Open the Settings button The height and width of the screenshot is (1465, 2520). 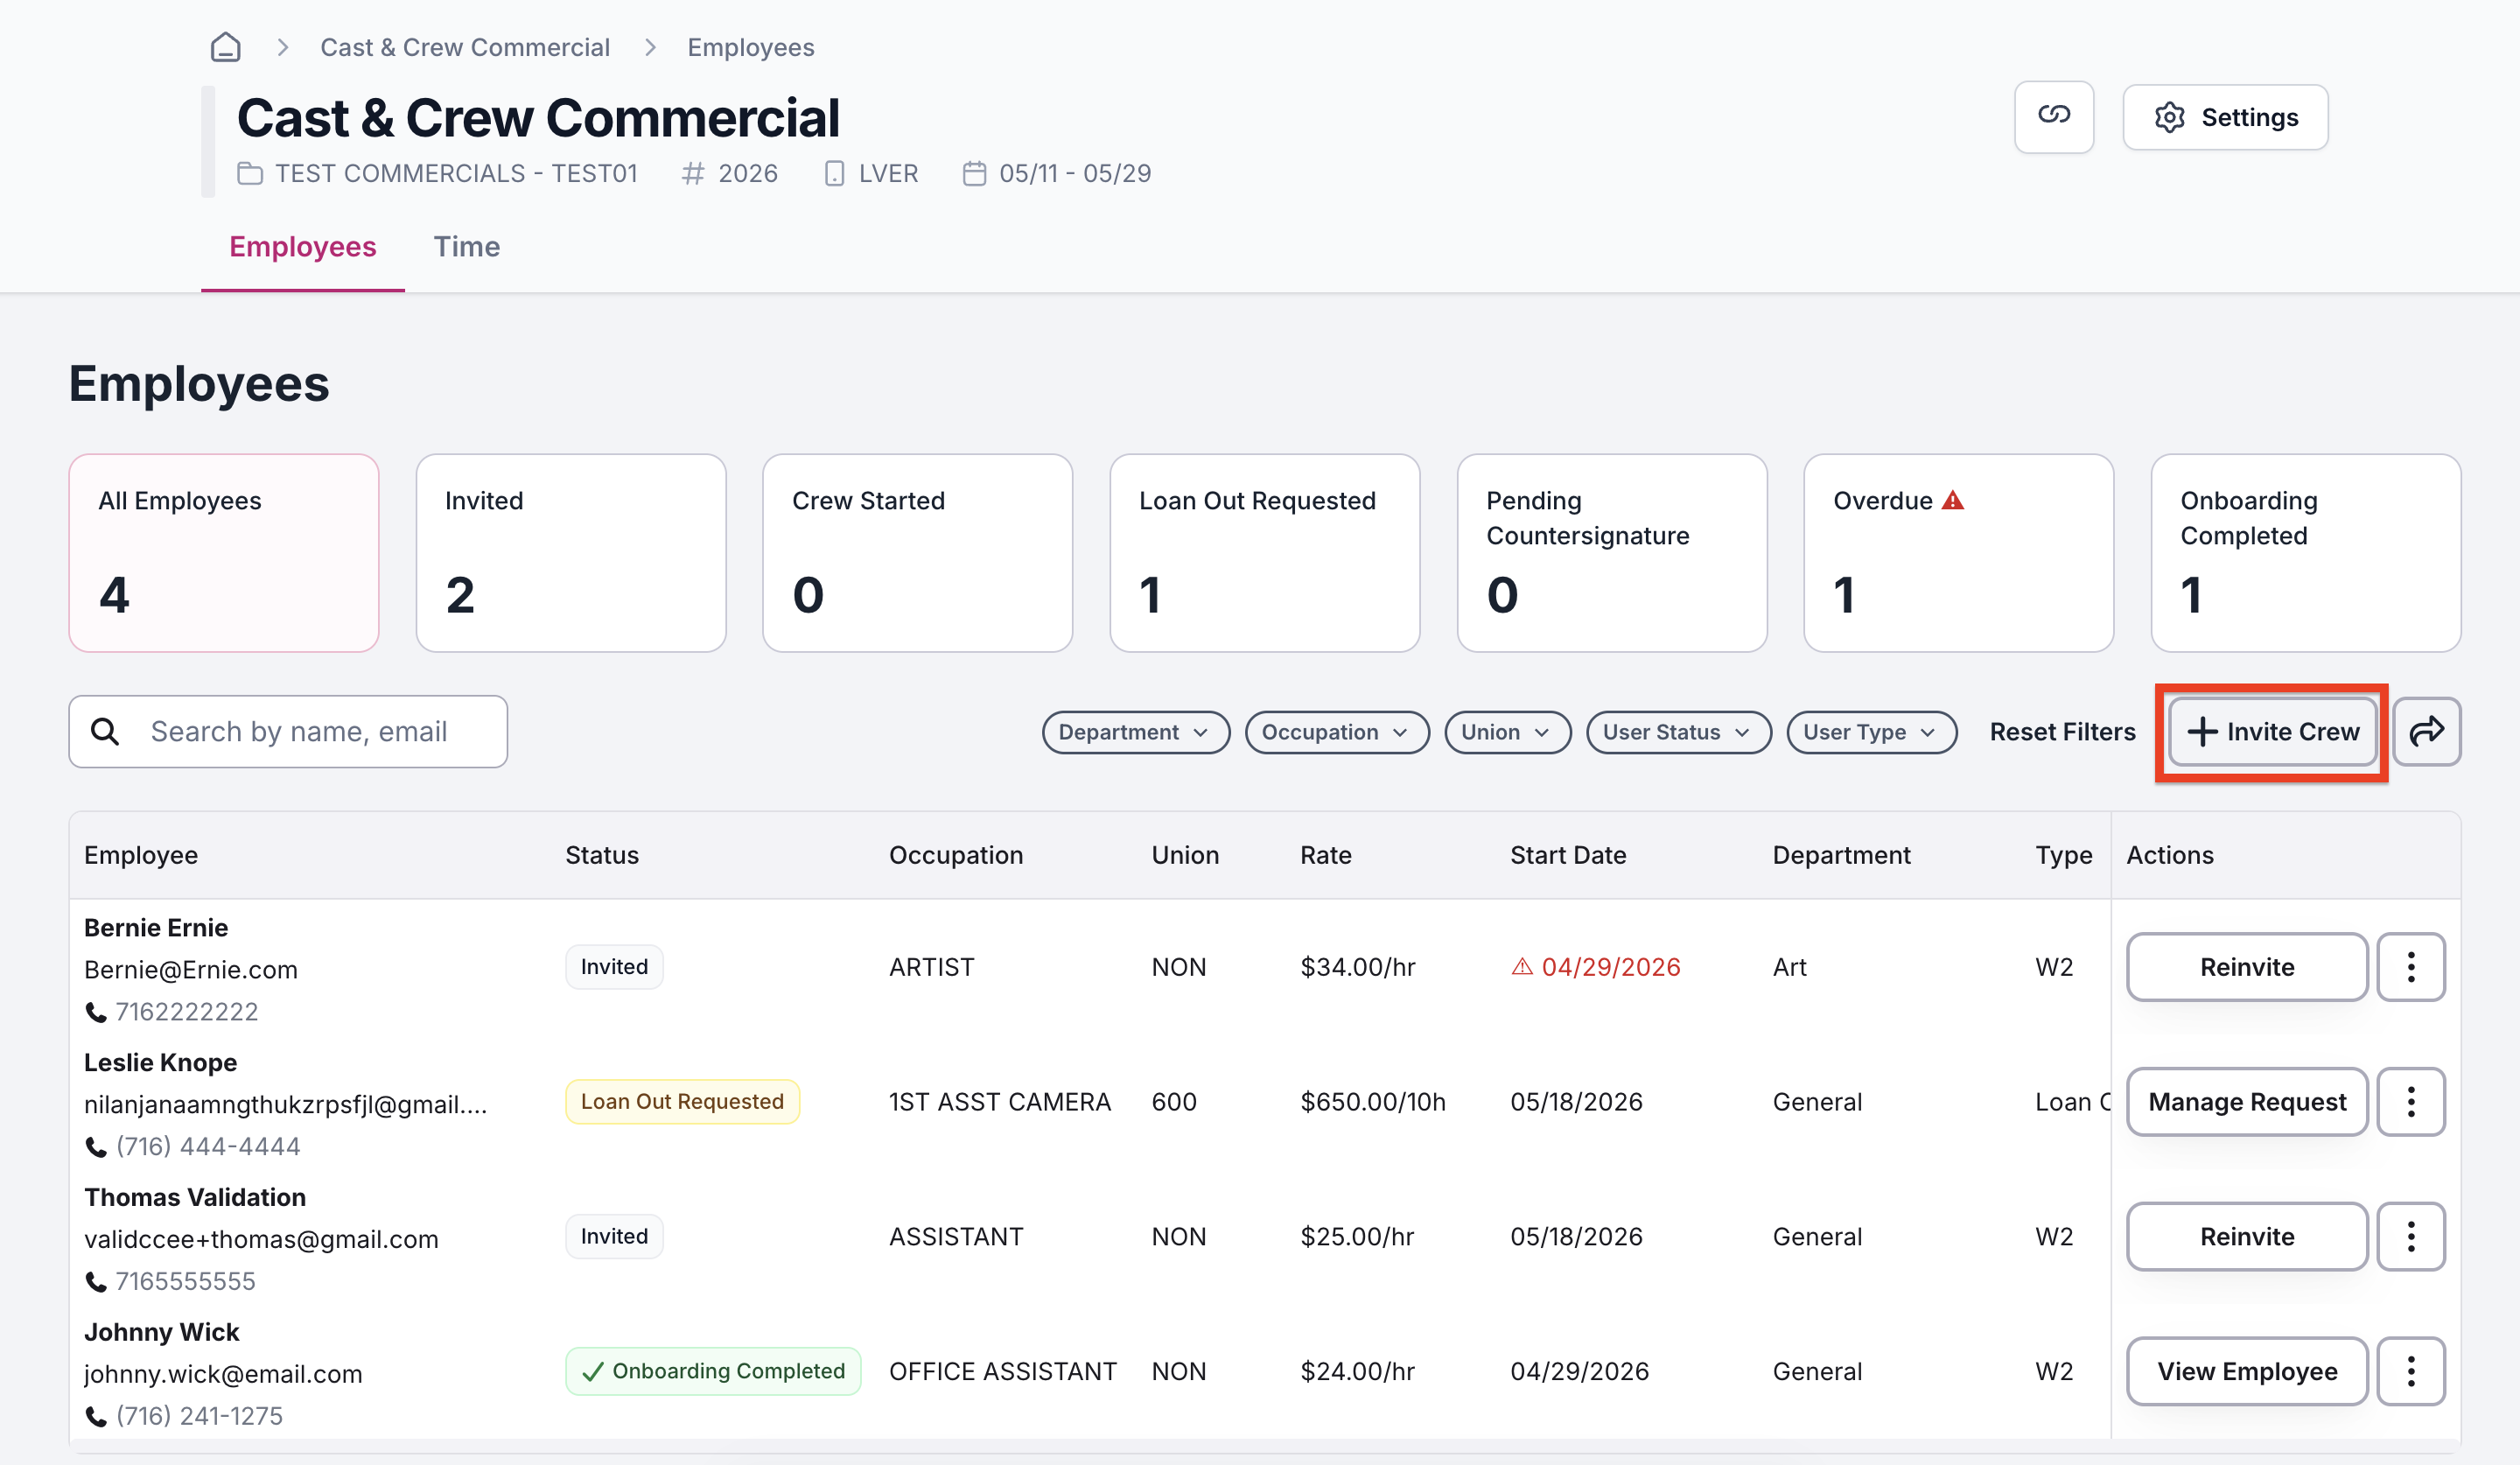tap(2225, 117)
